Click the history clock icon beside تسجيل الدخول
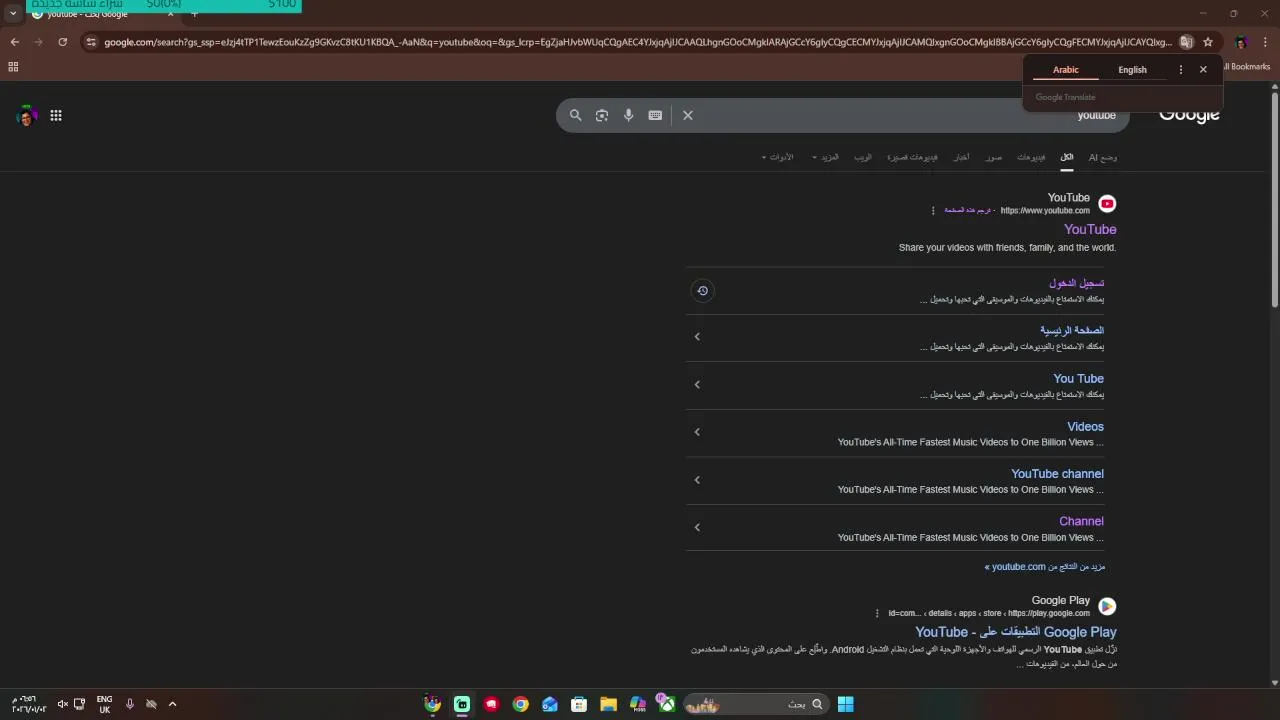Image resolution: width=1280 pixels, height=720 pixels. click(x=702, y=291)
